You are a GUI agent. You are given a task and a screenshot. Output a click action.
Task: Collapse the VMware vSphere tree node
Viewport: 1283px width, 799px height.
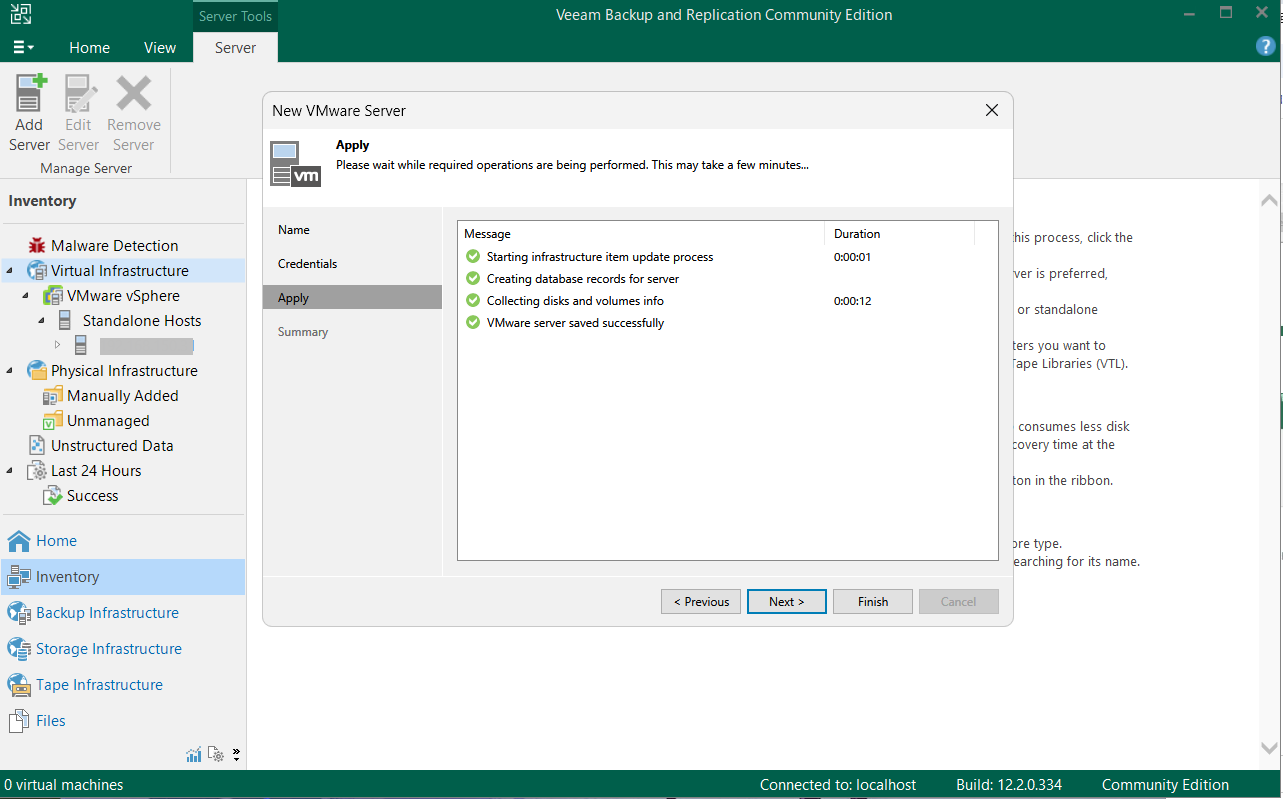pos(25,296)
